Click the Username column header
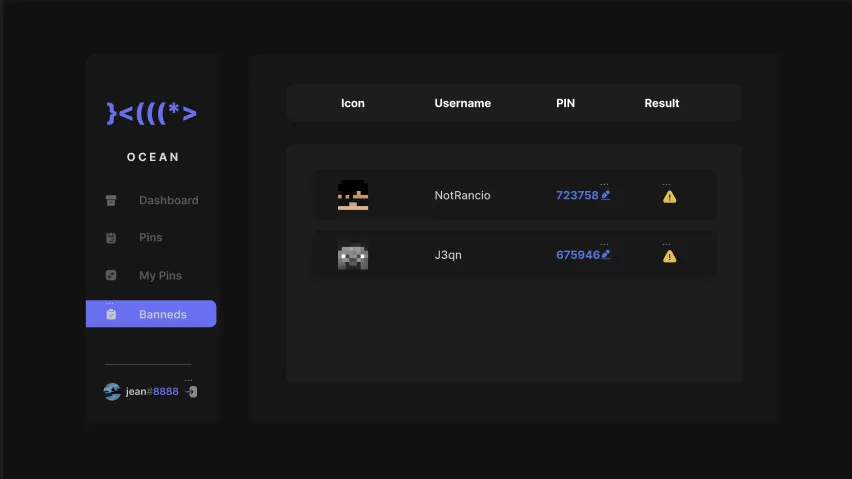This screenshot has width=852, height=479. click(462, 103)
